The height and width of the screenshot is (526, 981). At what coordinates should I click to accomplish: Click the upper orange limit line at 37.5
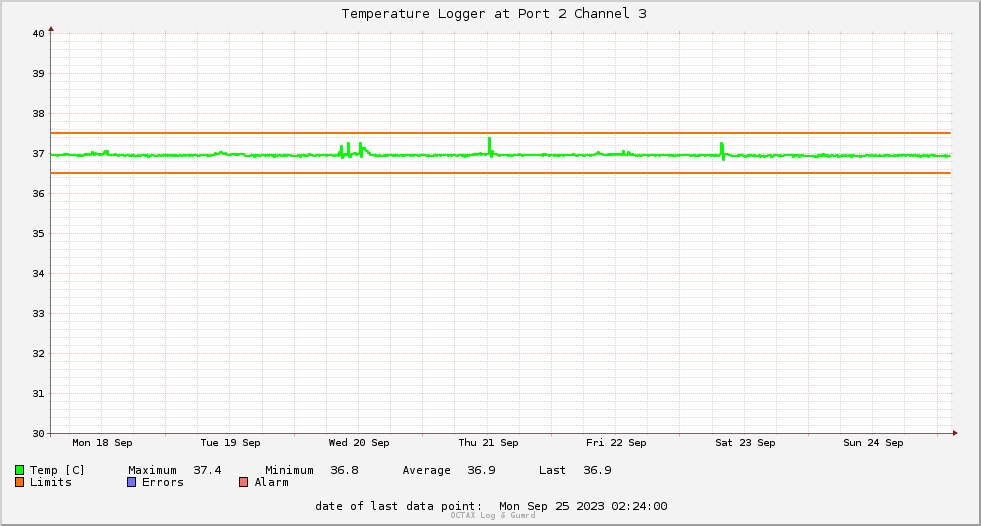tap(501, 133)
